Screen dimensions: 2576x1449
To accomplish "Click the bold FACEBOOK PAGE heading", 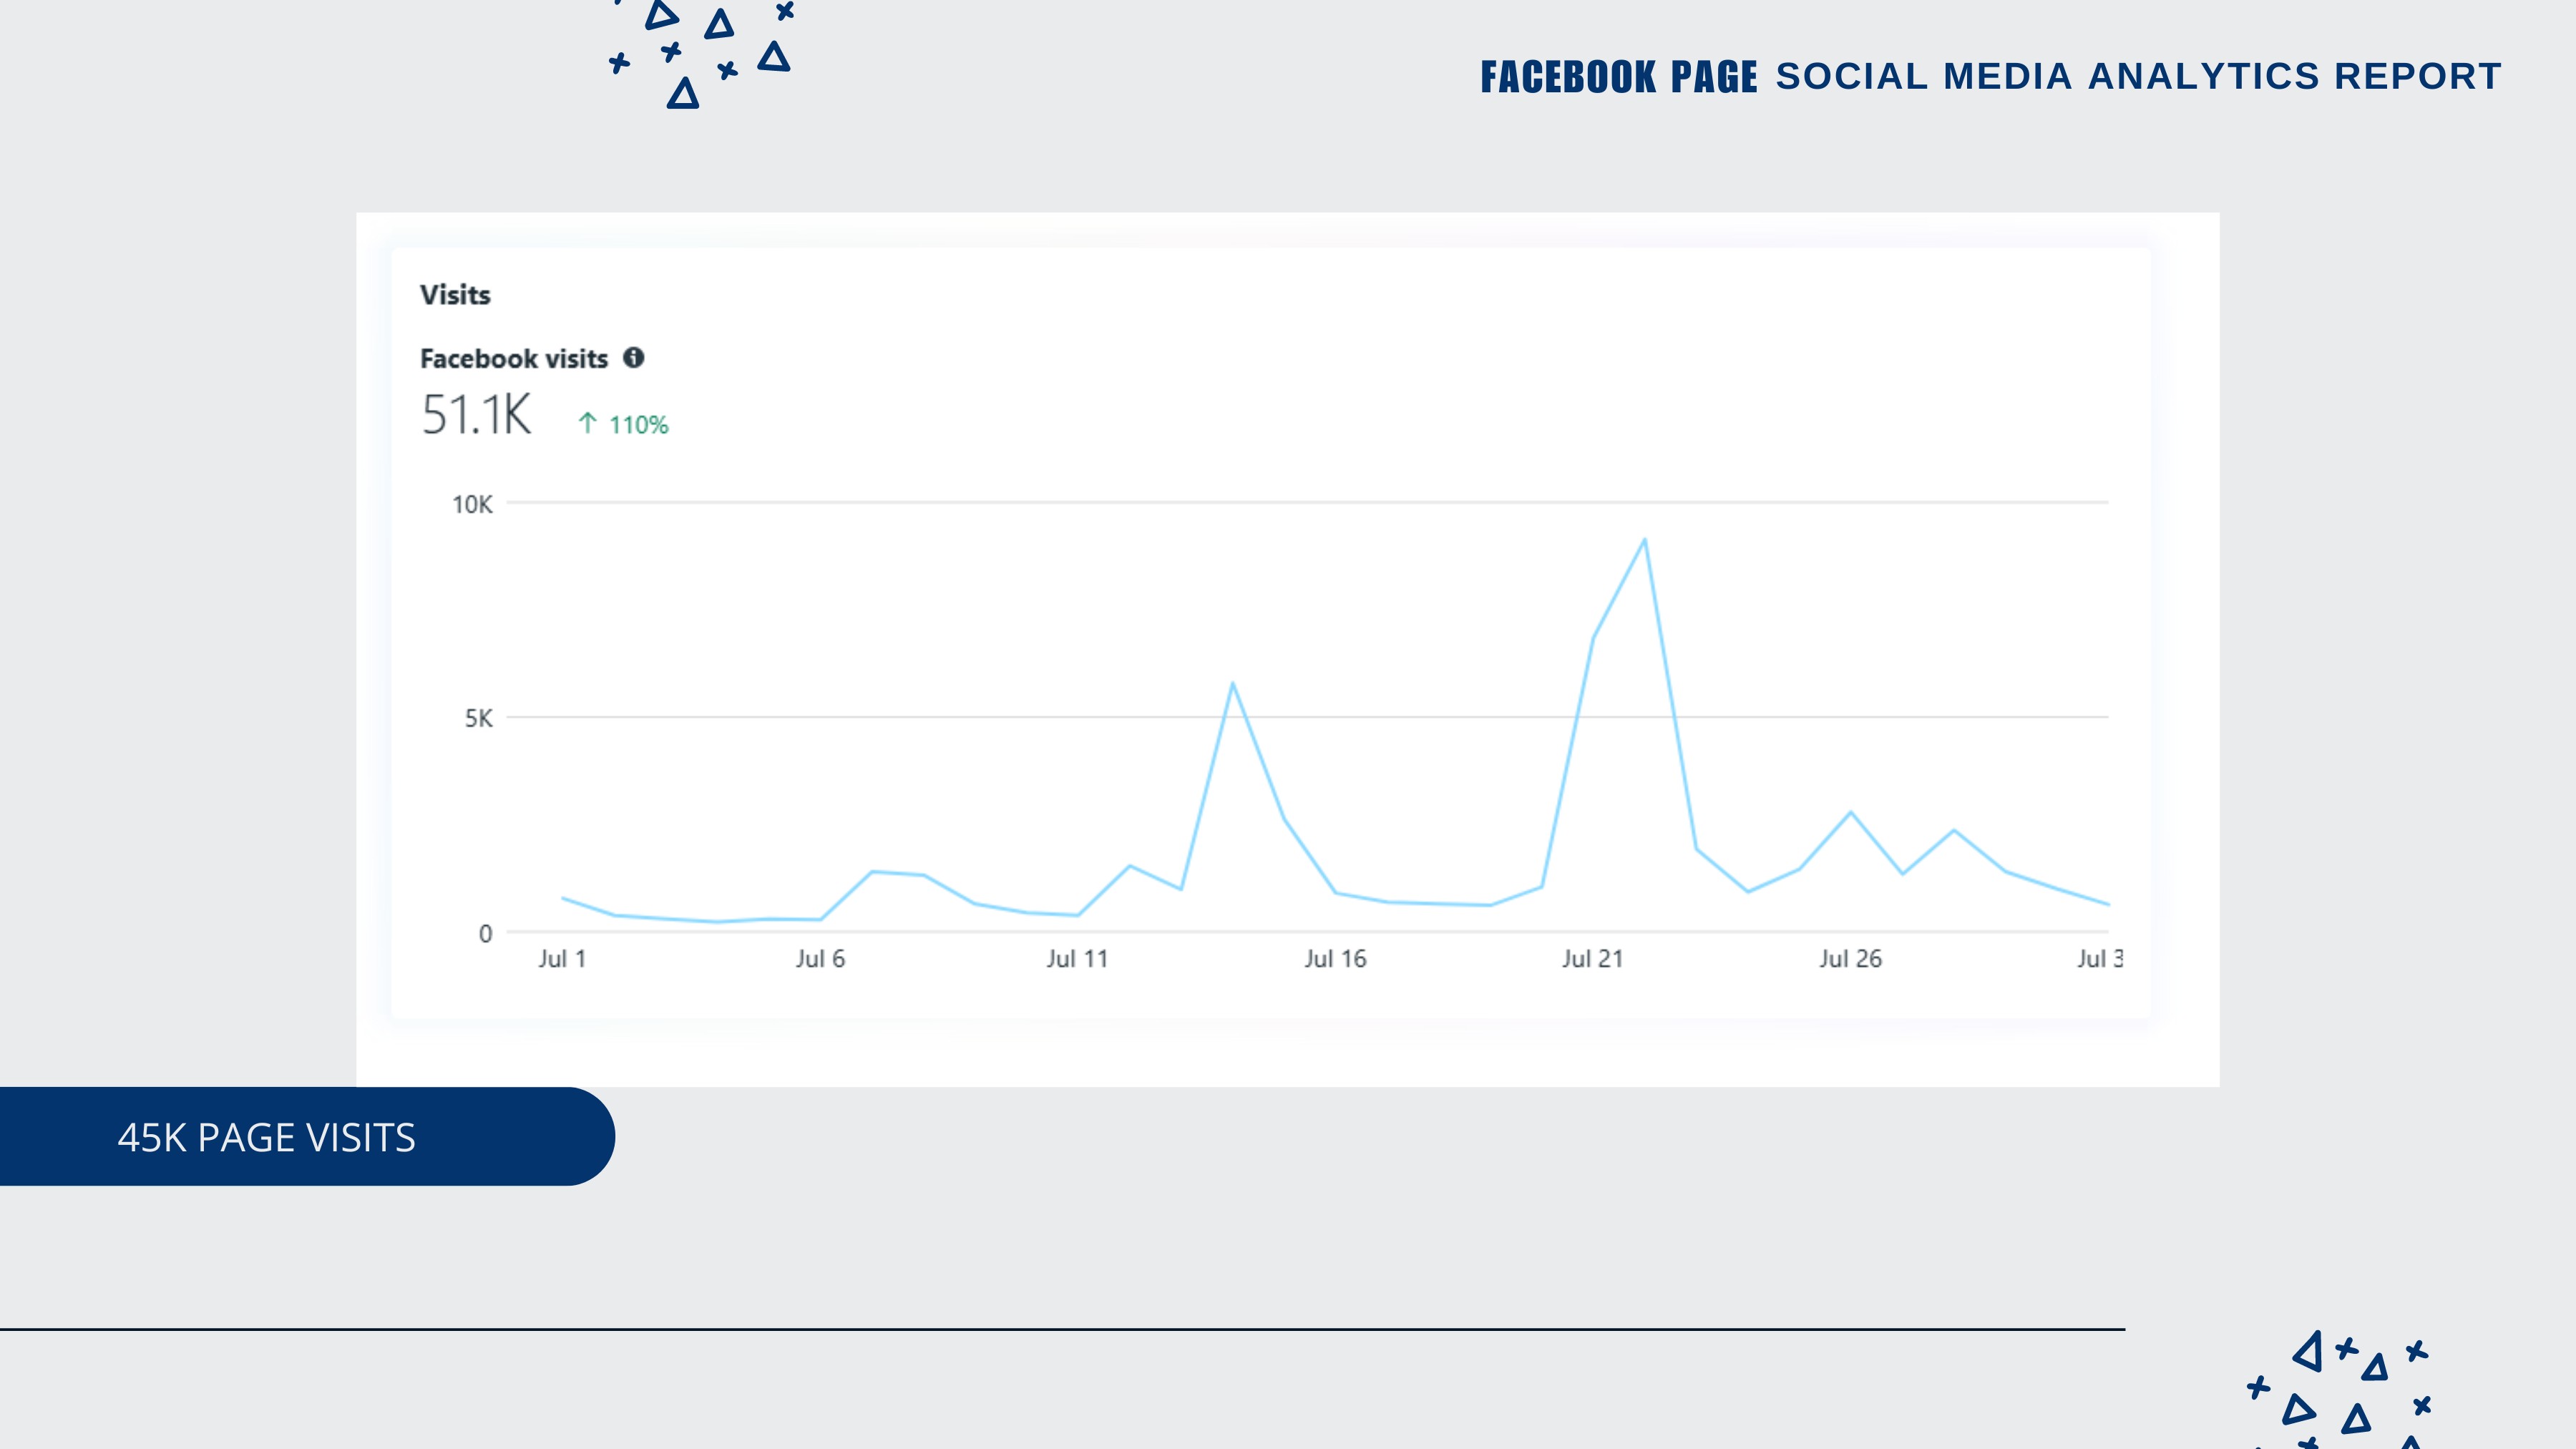I will [x=1618, y=77].
